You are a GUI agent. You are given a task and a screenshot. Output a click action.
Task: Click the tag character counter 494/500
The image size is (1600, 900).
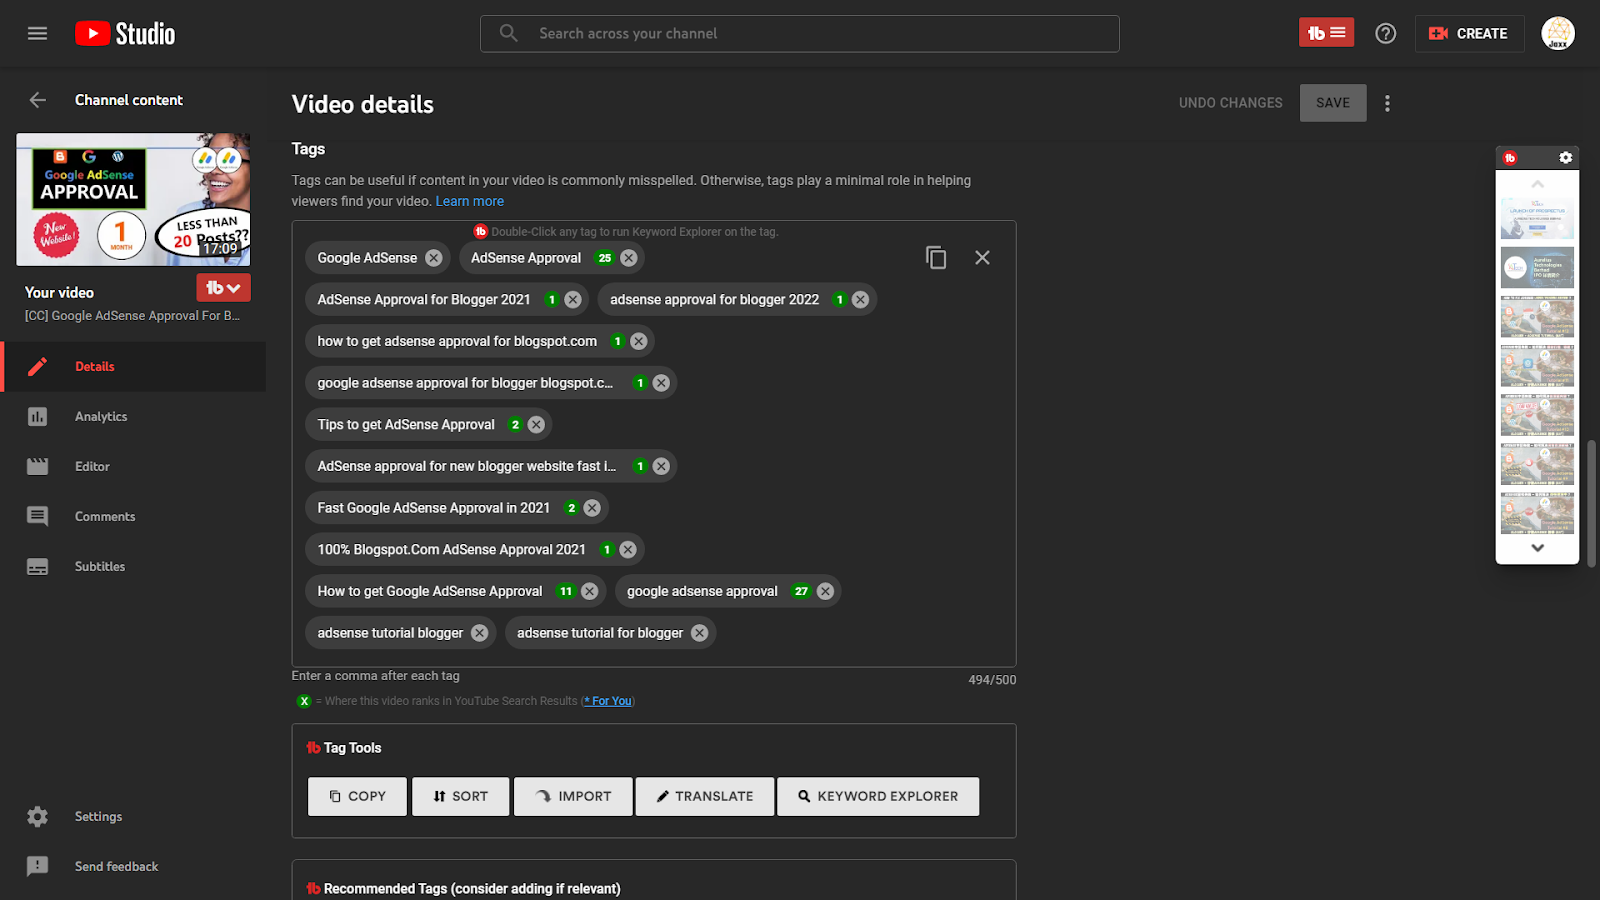[992, 680]
